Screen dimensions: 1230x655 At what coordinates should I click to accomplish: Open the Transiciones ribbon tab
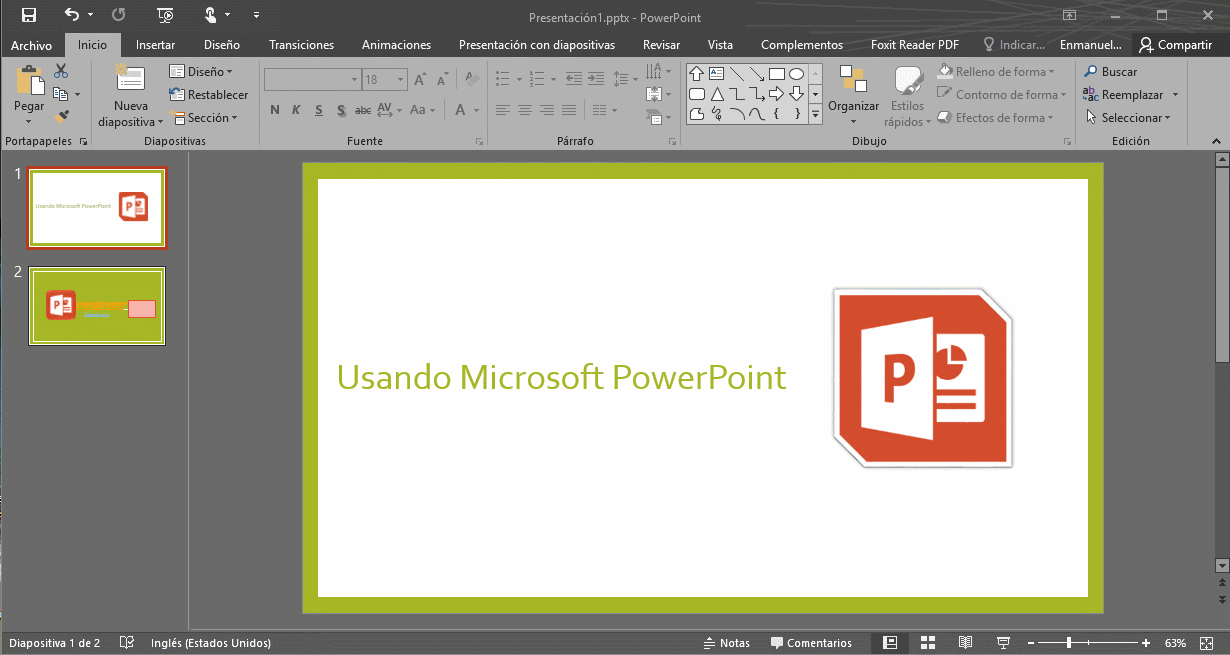301,44
